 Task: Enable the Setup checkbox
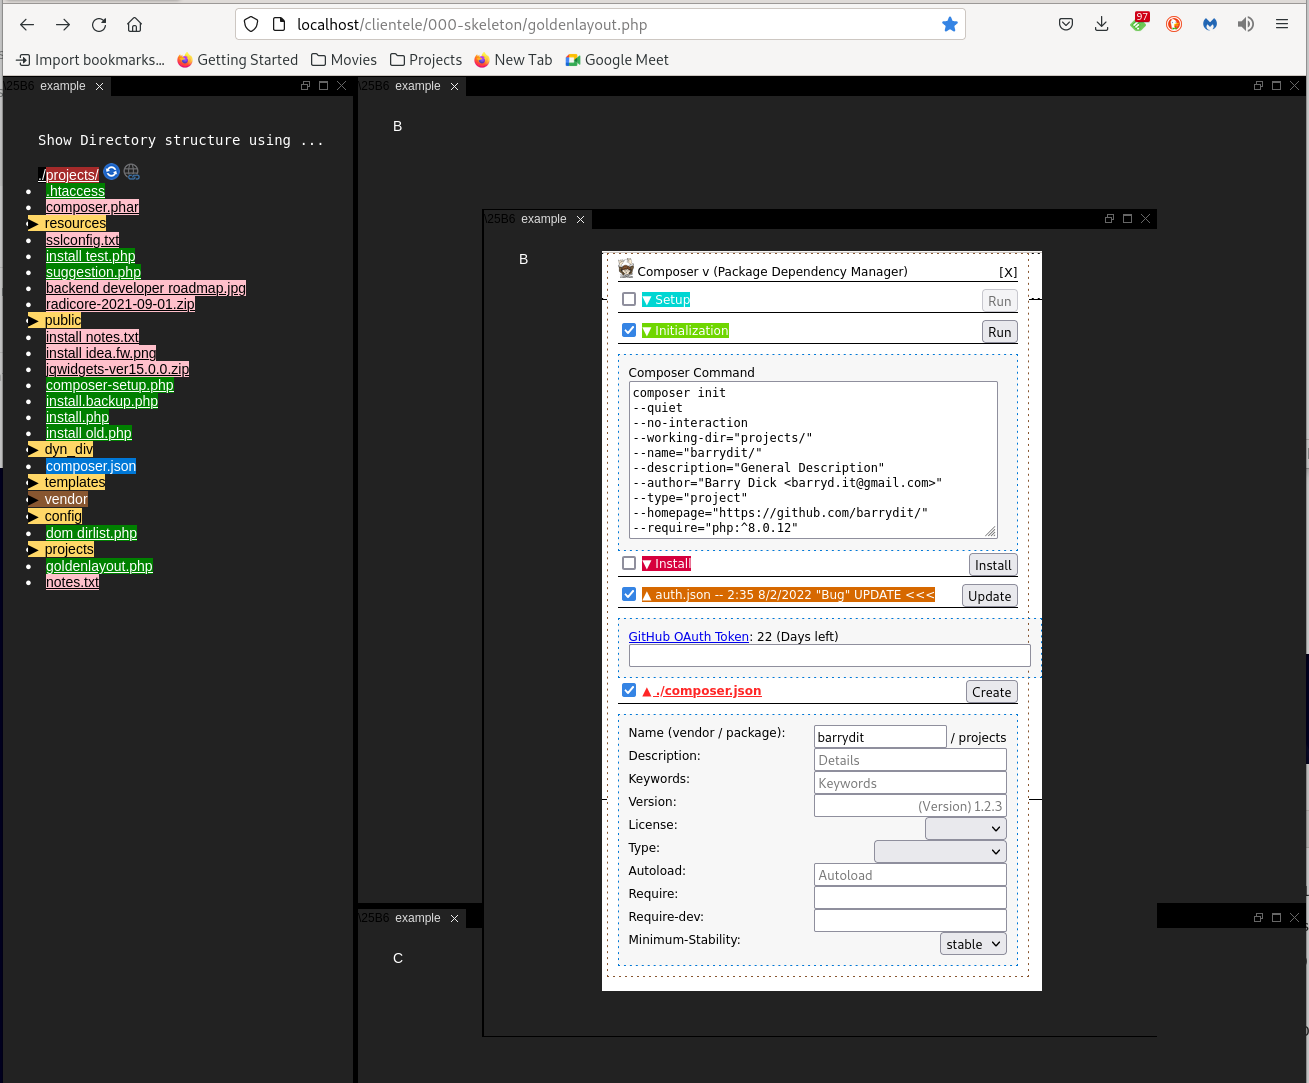click(629, 298)
